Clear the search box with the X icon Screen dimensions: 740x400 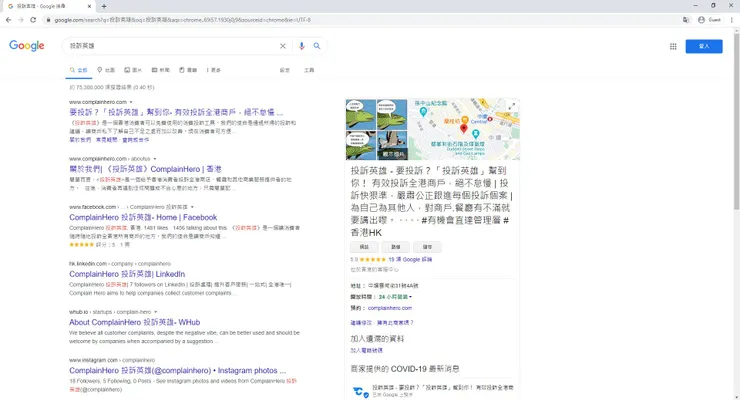click(x=283, y=46)
